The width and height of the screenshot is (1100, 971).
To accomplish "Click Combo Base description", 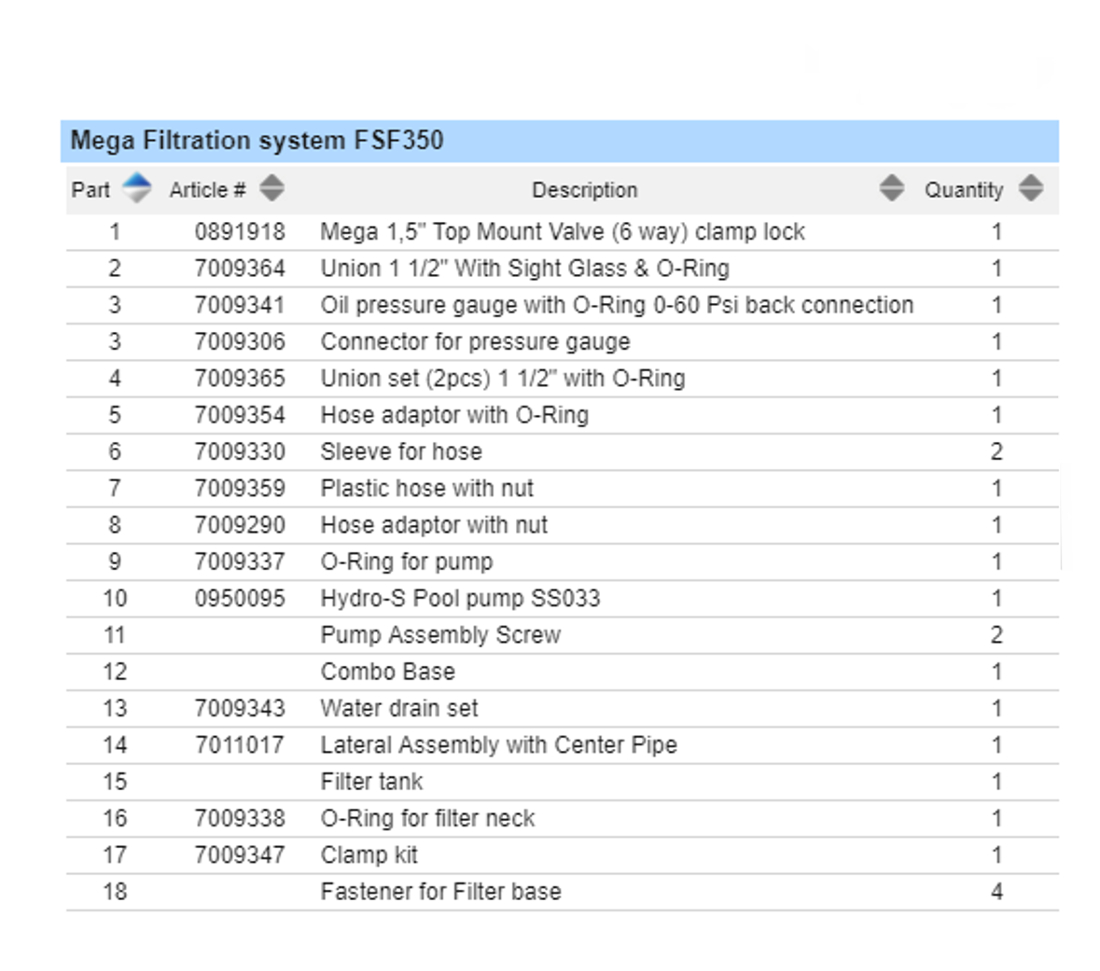I will 387,672.
